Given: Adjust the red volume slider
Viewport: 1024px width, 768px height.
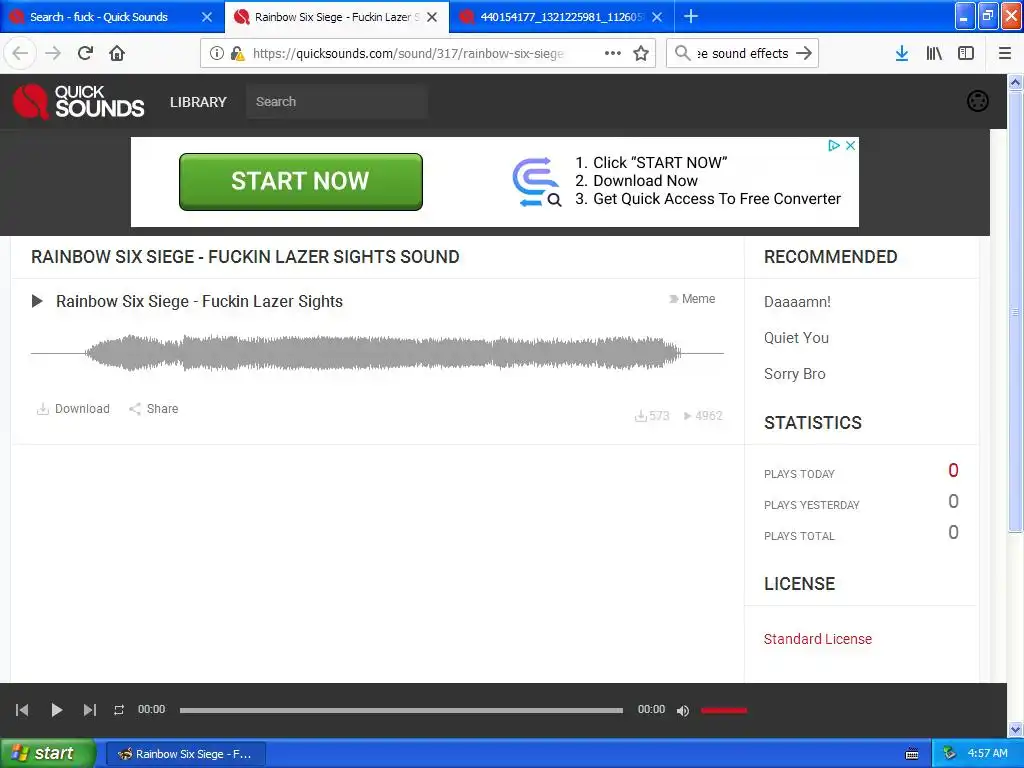Looking at the screenshot, I should click(724, 711).
